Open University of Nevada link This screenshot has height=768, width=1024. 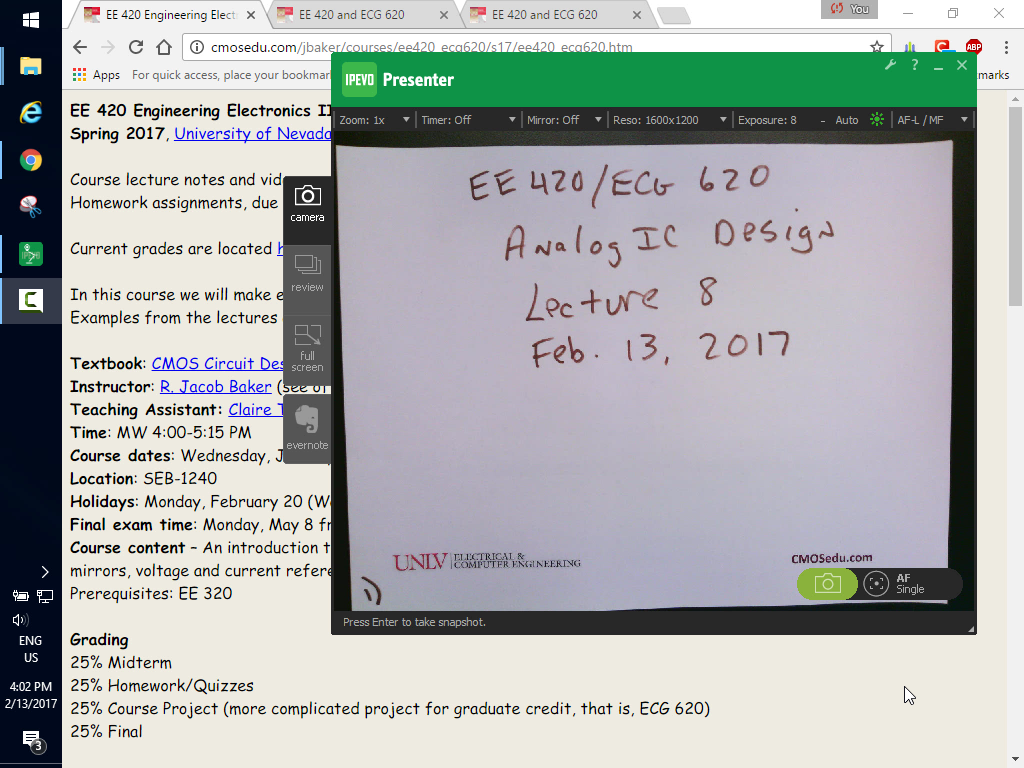tap(252, 134)
